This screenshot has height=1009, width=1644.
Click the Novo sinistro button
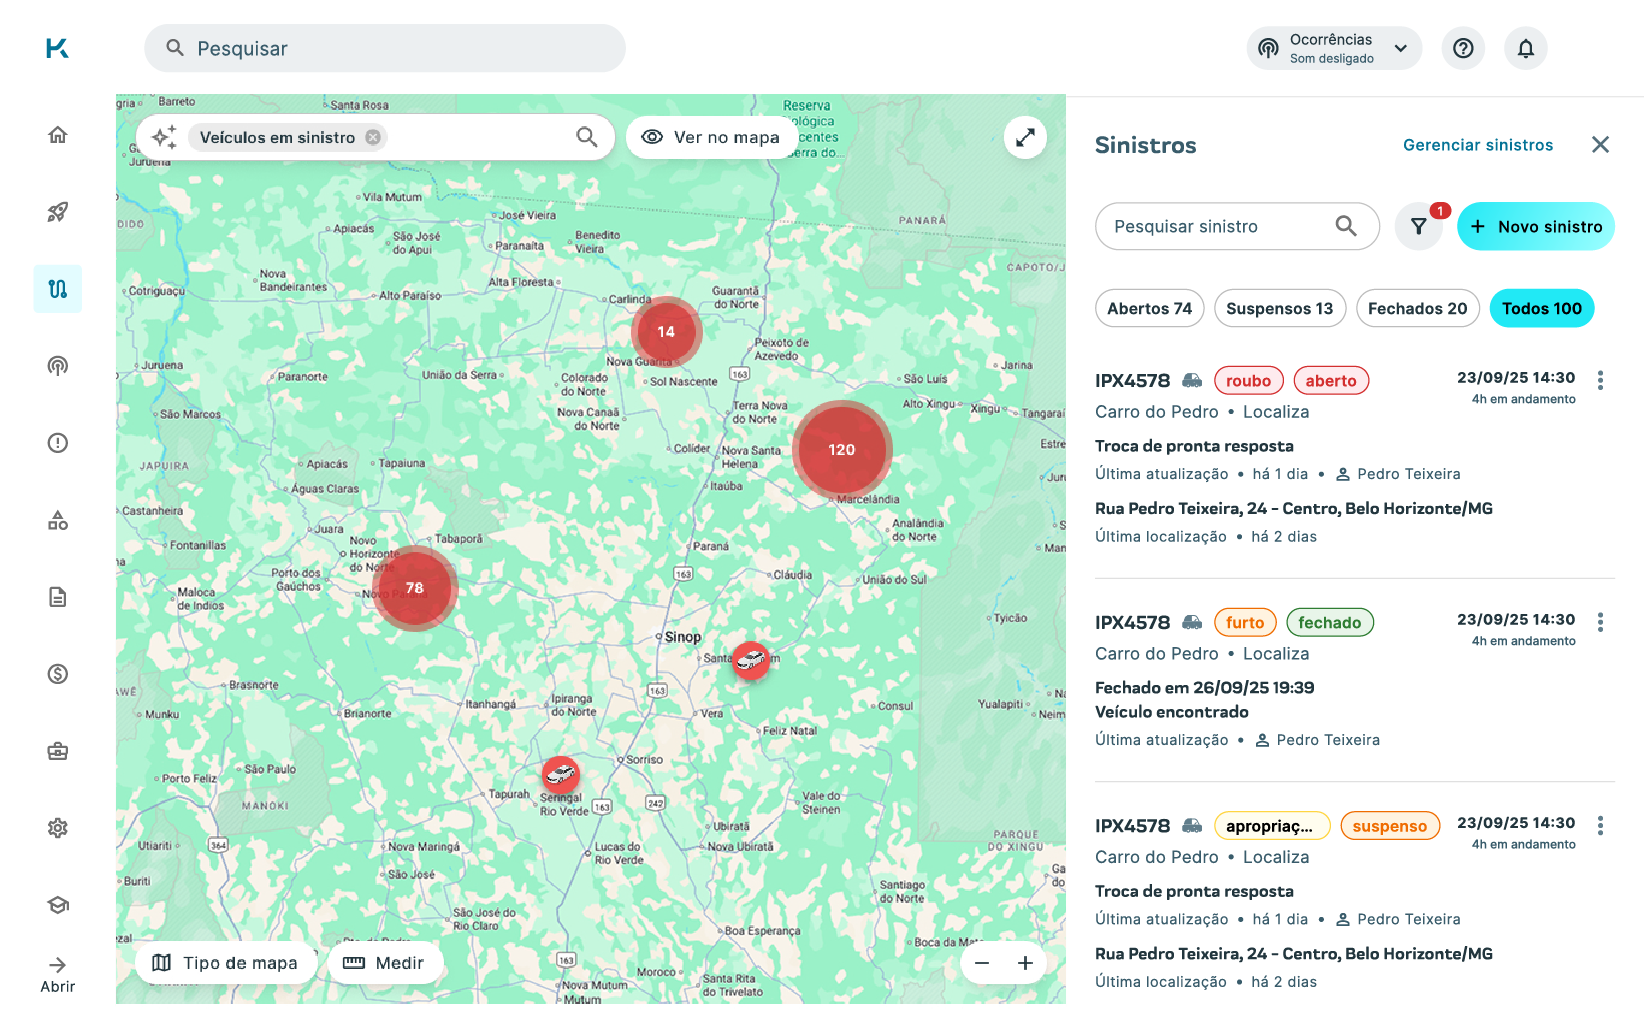coord(1536,227)
